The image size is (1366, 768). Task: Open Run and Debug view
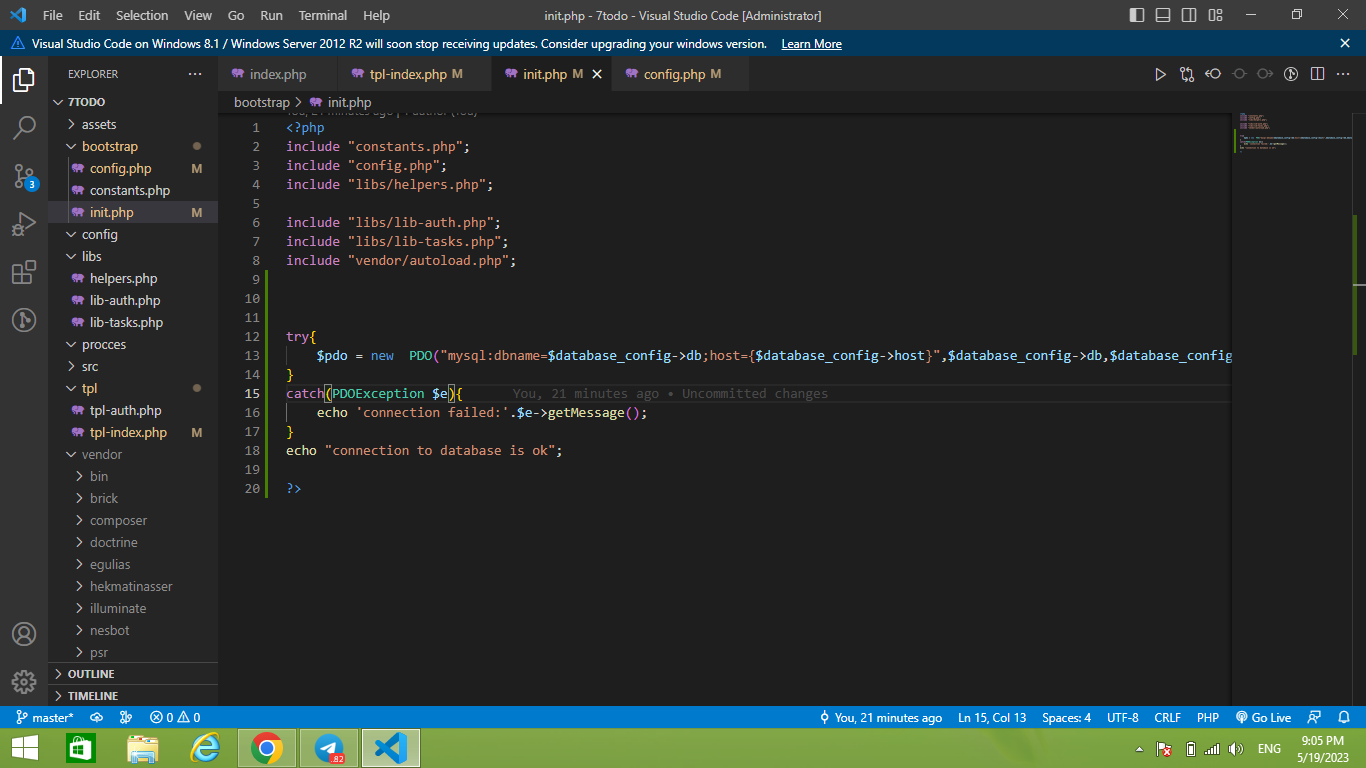click(x=24, y=224)
